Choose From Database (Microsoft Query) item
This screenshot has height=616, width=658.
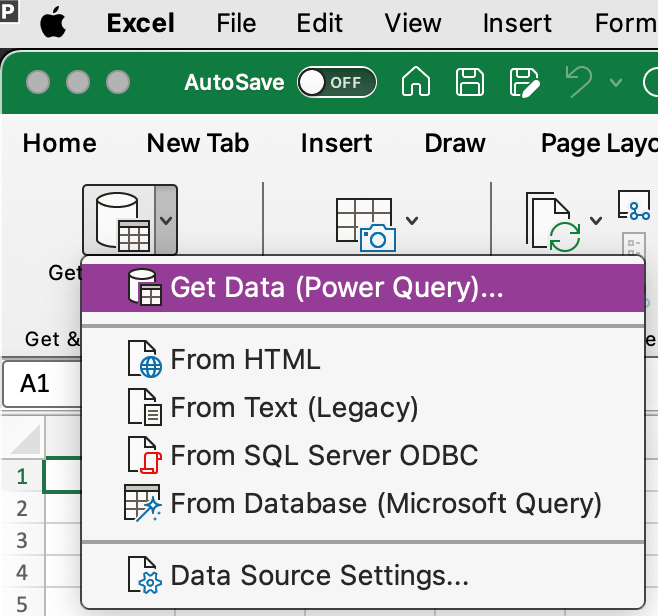[363, 503]
